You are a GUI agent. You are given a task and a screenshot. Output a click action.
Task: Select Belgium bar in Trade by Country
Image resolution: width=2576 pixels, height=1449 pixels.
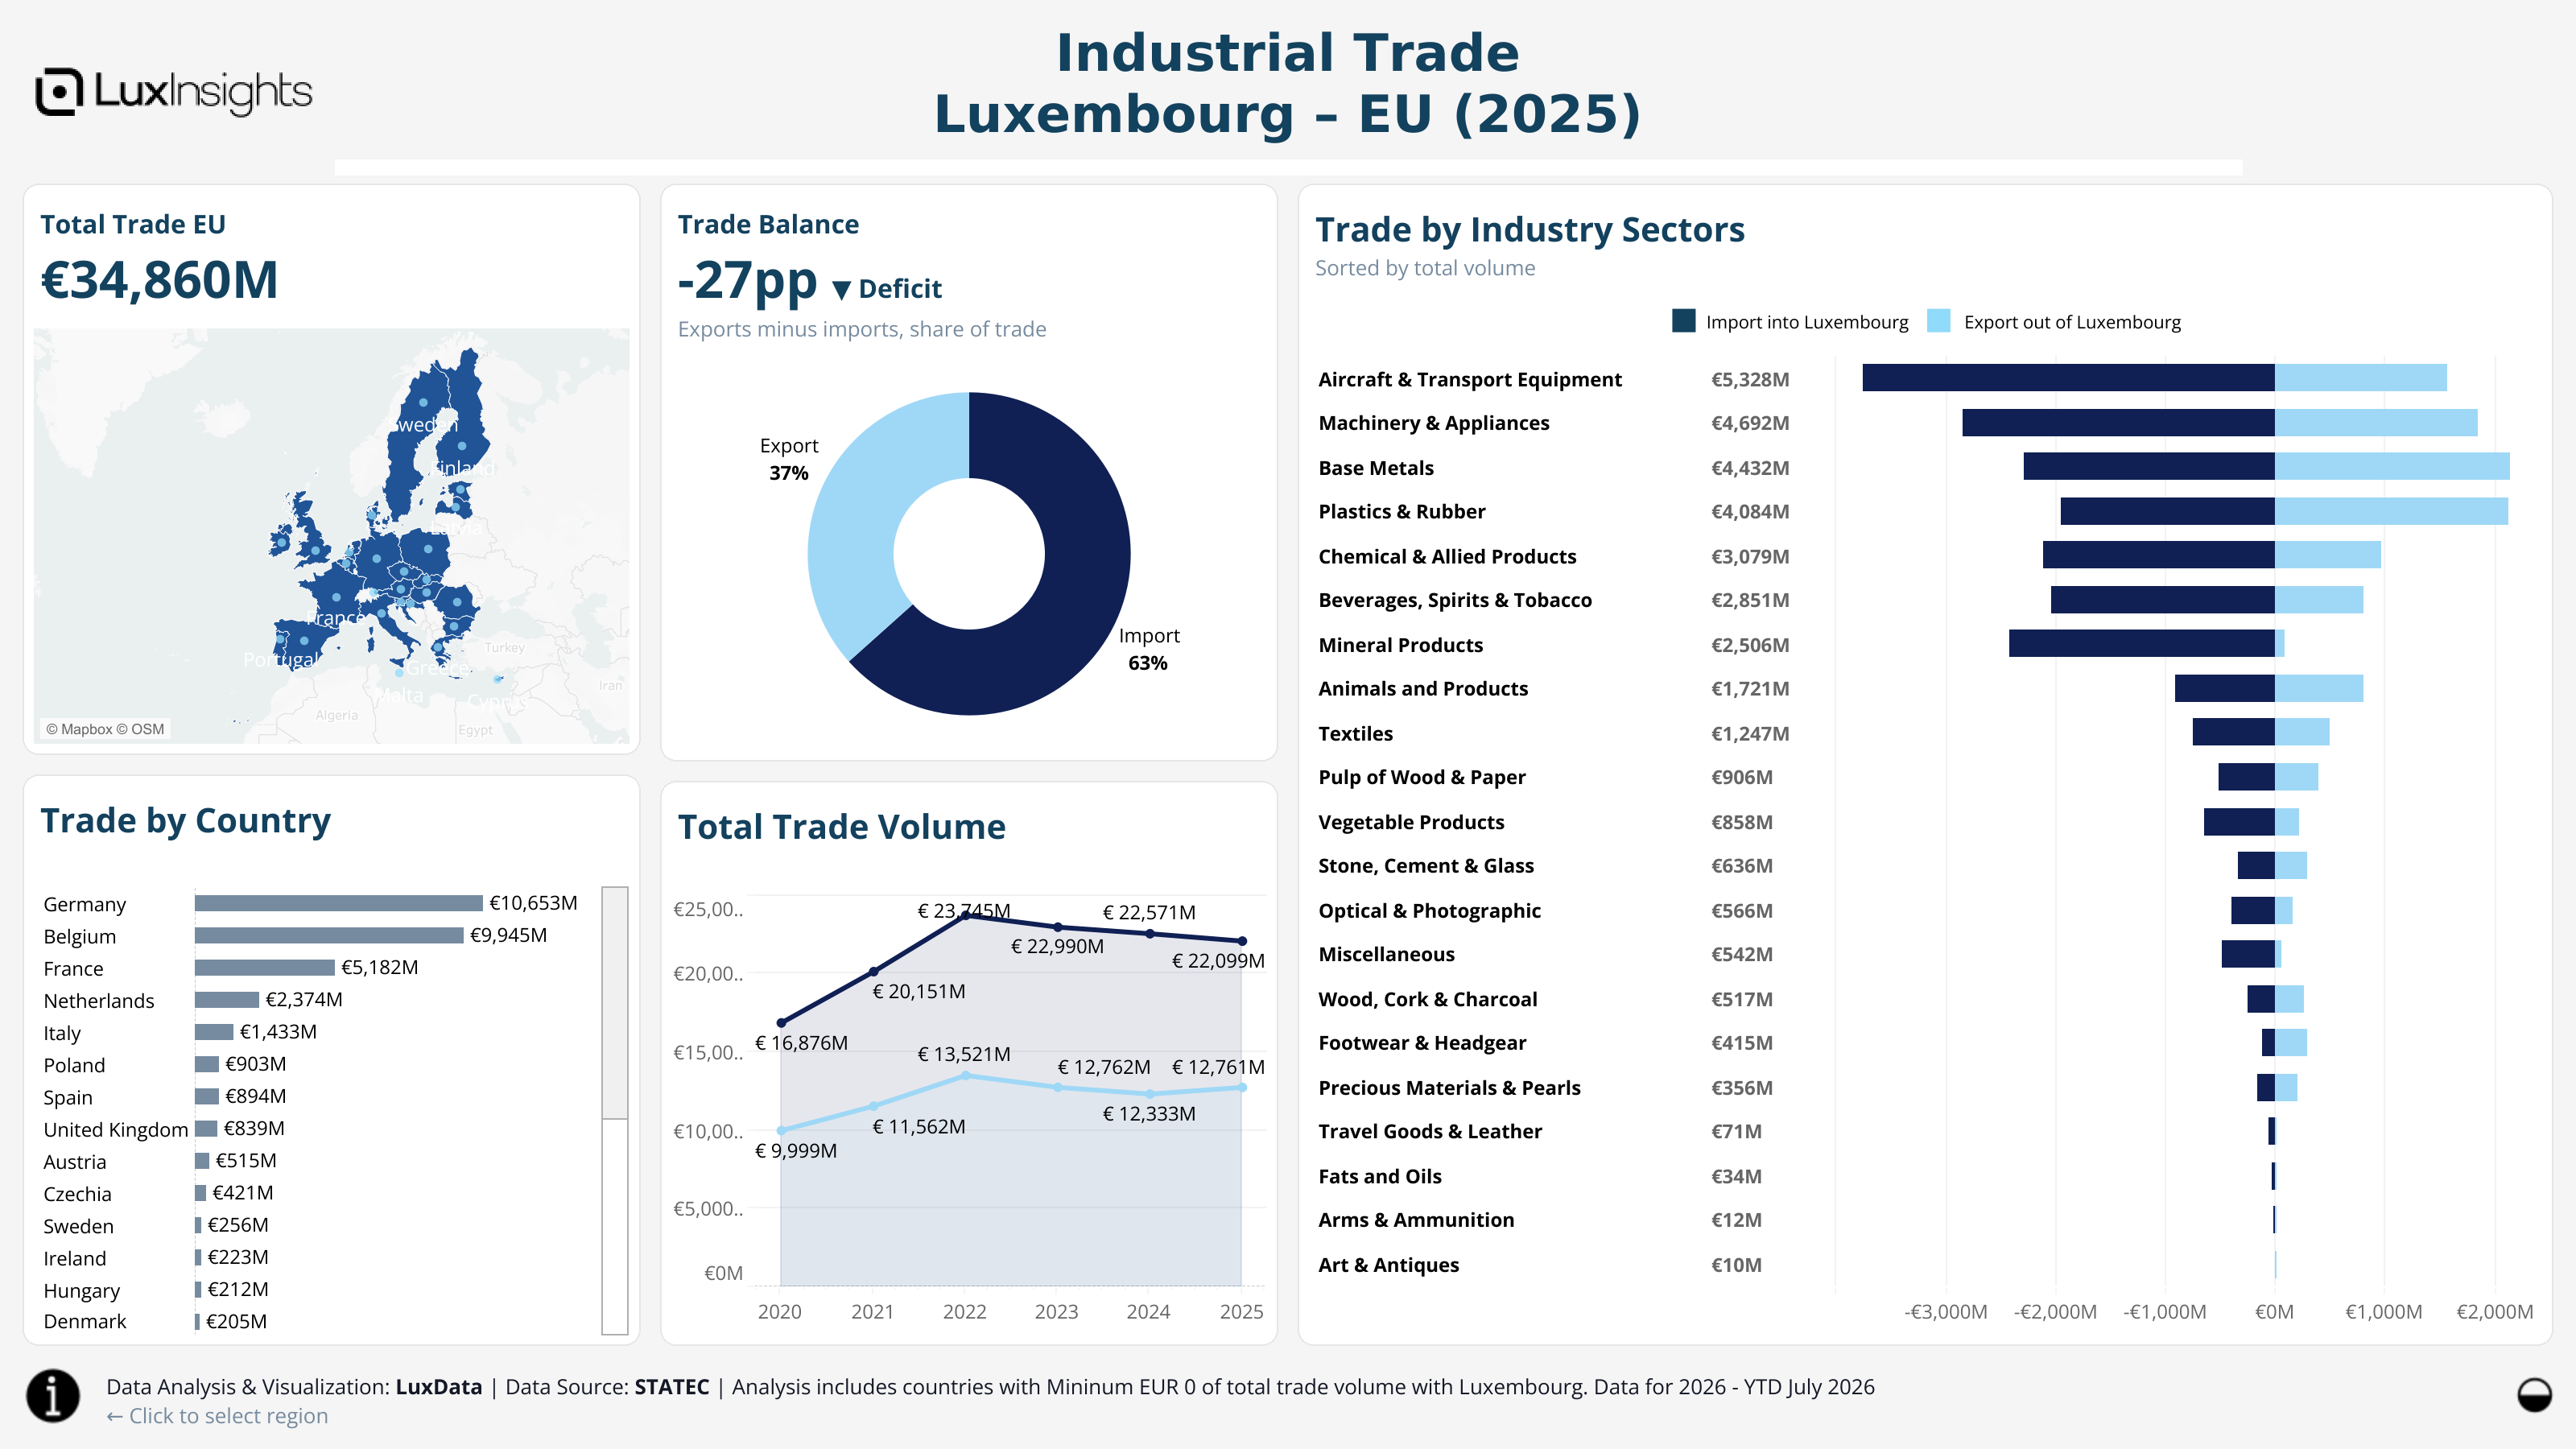tap(329, 935)
